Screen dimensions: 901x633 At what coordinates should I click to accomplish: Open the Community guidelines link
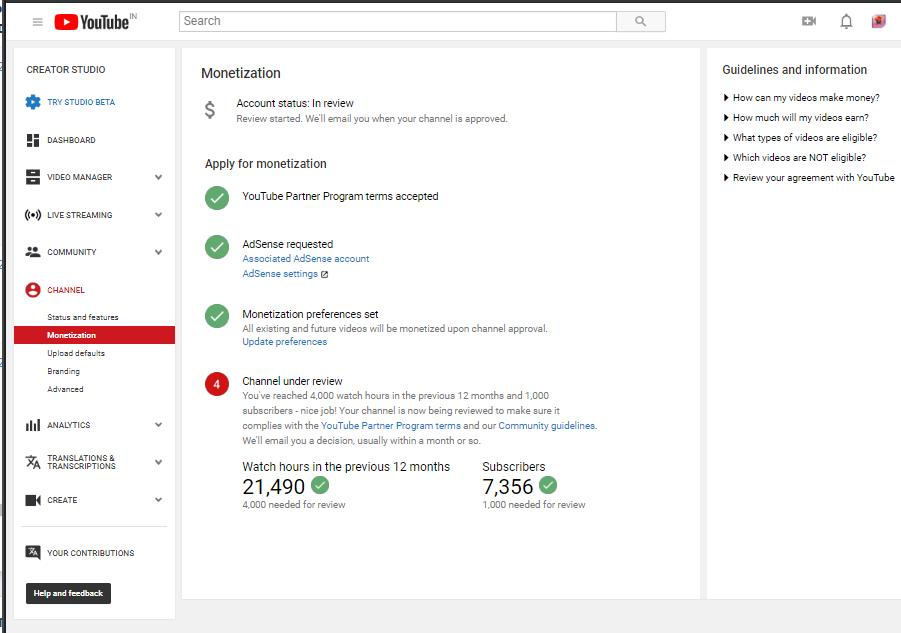click(x=546, y=426)
